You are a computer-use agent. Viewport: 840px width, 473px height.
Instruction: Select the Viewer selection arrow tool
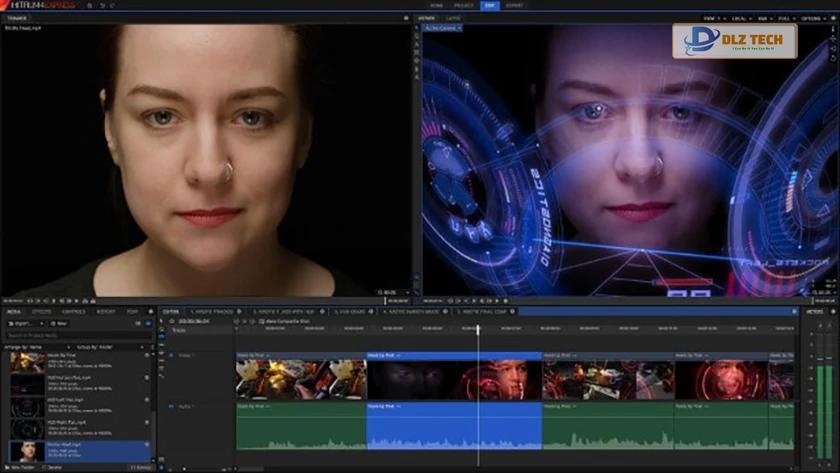[x=417, y=28]
